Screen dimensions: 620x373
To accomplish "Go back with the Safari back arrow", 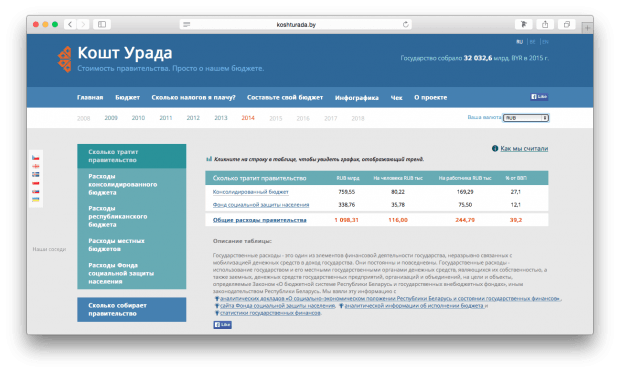I will (70, 25).
